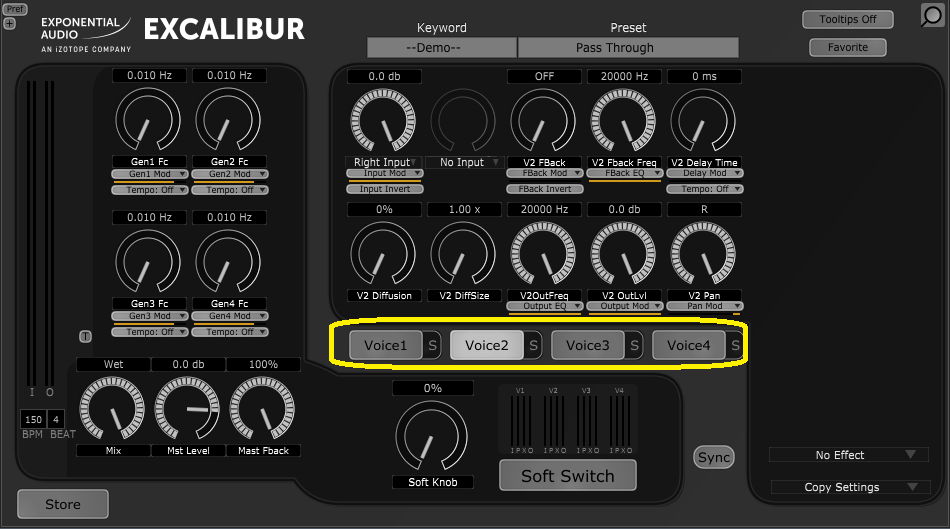950x529 pixels.
Task: Open No Effect dropdown
Action: tap(848, 455)
